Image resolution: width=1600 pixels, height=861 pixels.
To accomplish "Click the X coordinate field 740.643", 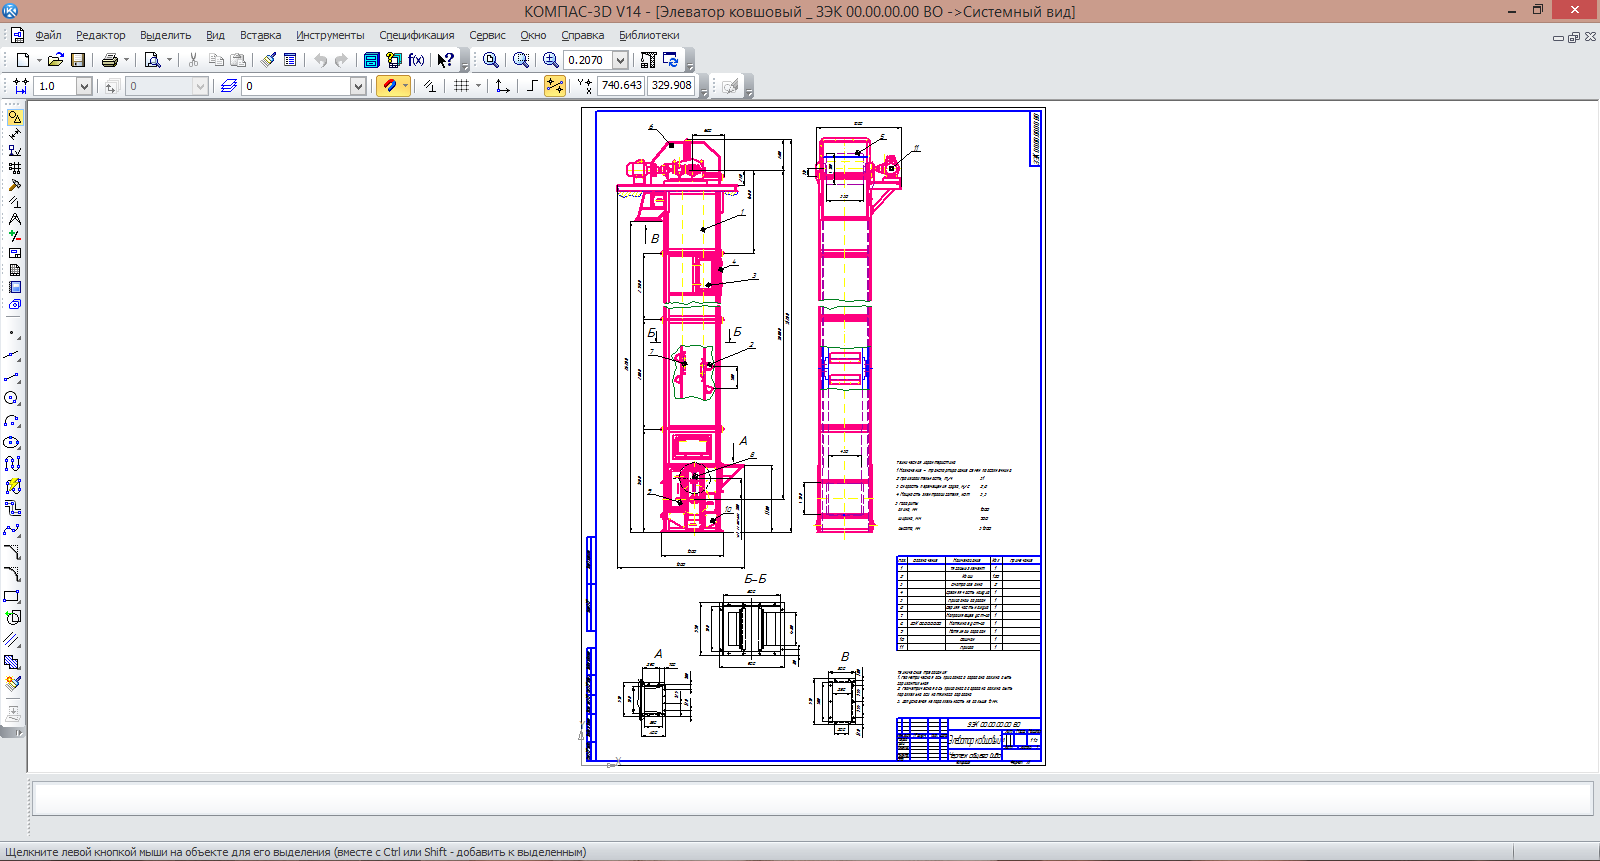I will click(621, 86).
